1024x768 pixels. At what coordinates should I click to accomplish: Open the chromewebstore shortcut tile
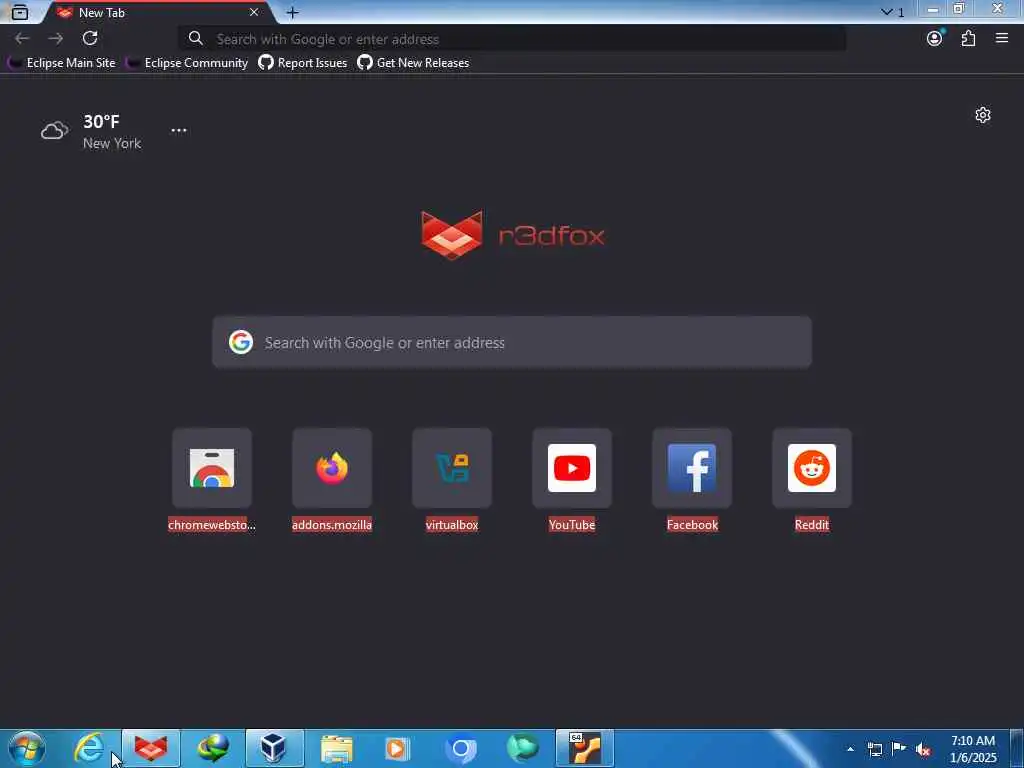click(x=212, y=468)
